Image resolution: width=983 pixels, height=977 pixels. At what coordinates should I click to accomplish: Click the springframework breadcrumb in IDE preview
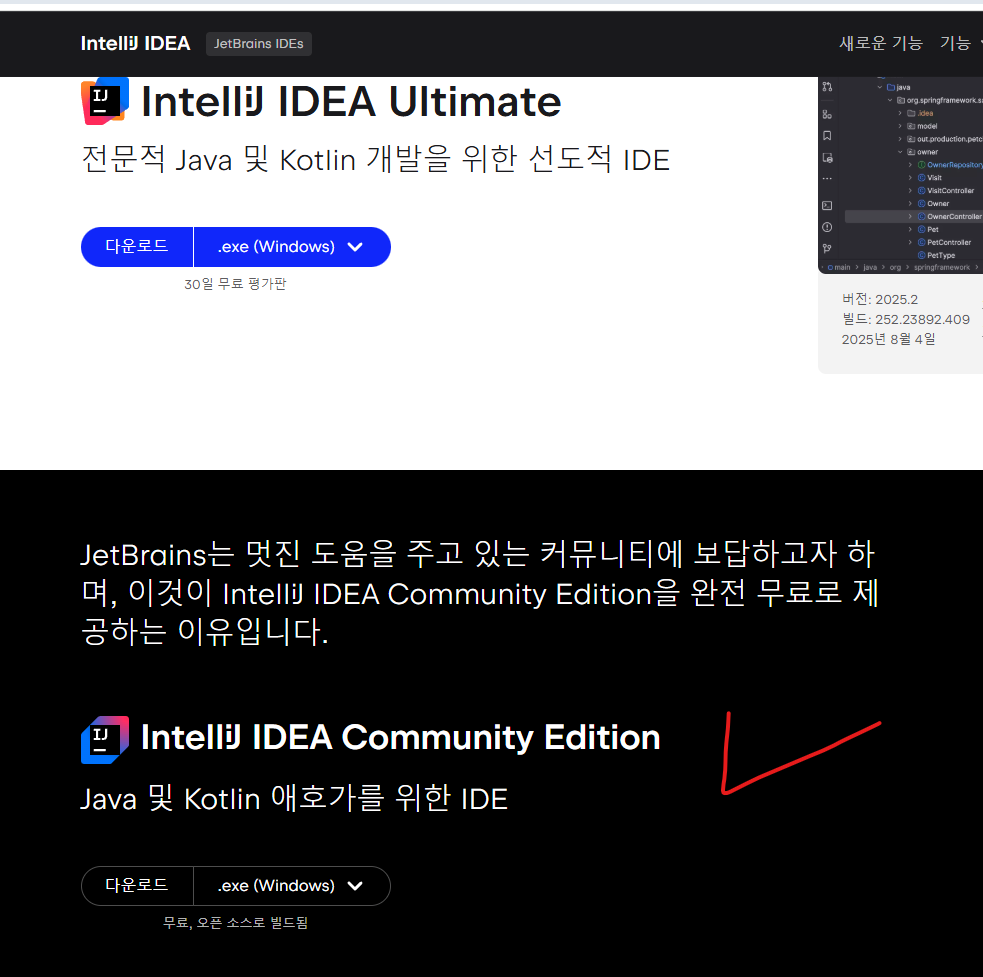click(942, 267)
